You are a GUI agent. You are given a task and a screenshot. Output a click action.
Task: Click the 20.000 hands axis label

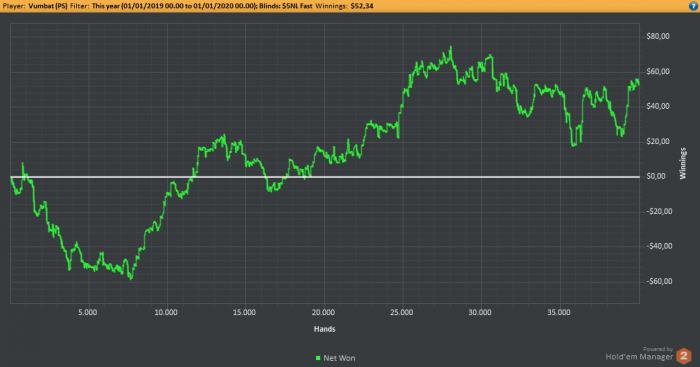pyautogui.click(x=323, y=313)
